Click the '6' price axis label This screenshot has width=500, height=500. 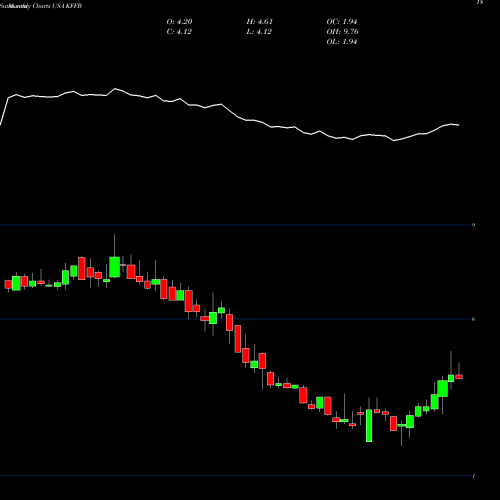(x=473, y=319)
